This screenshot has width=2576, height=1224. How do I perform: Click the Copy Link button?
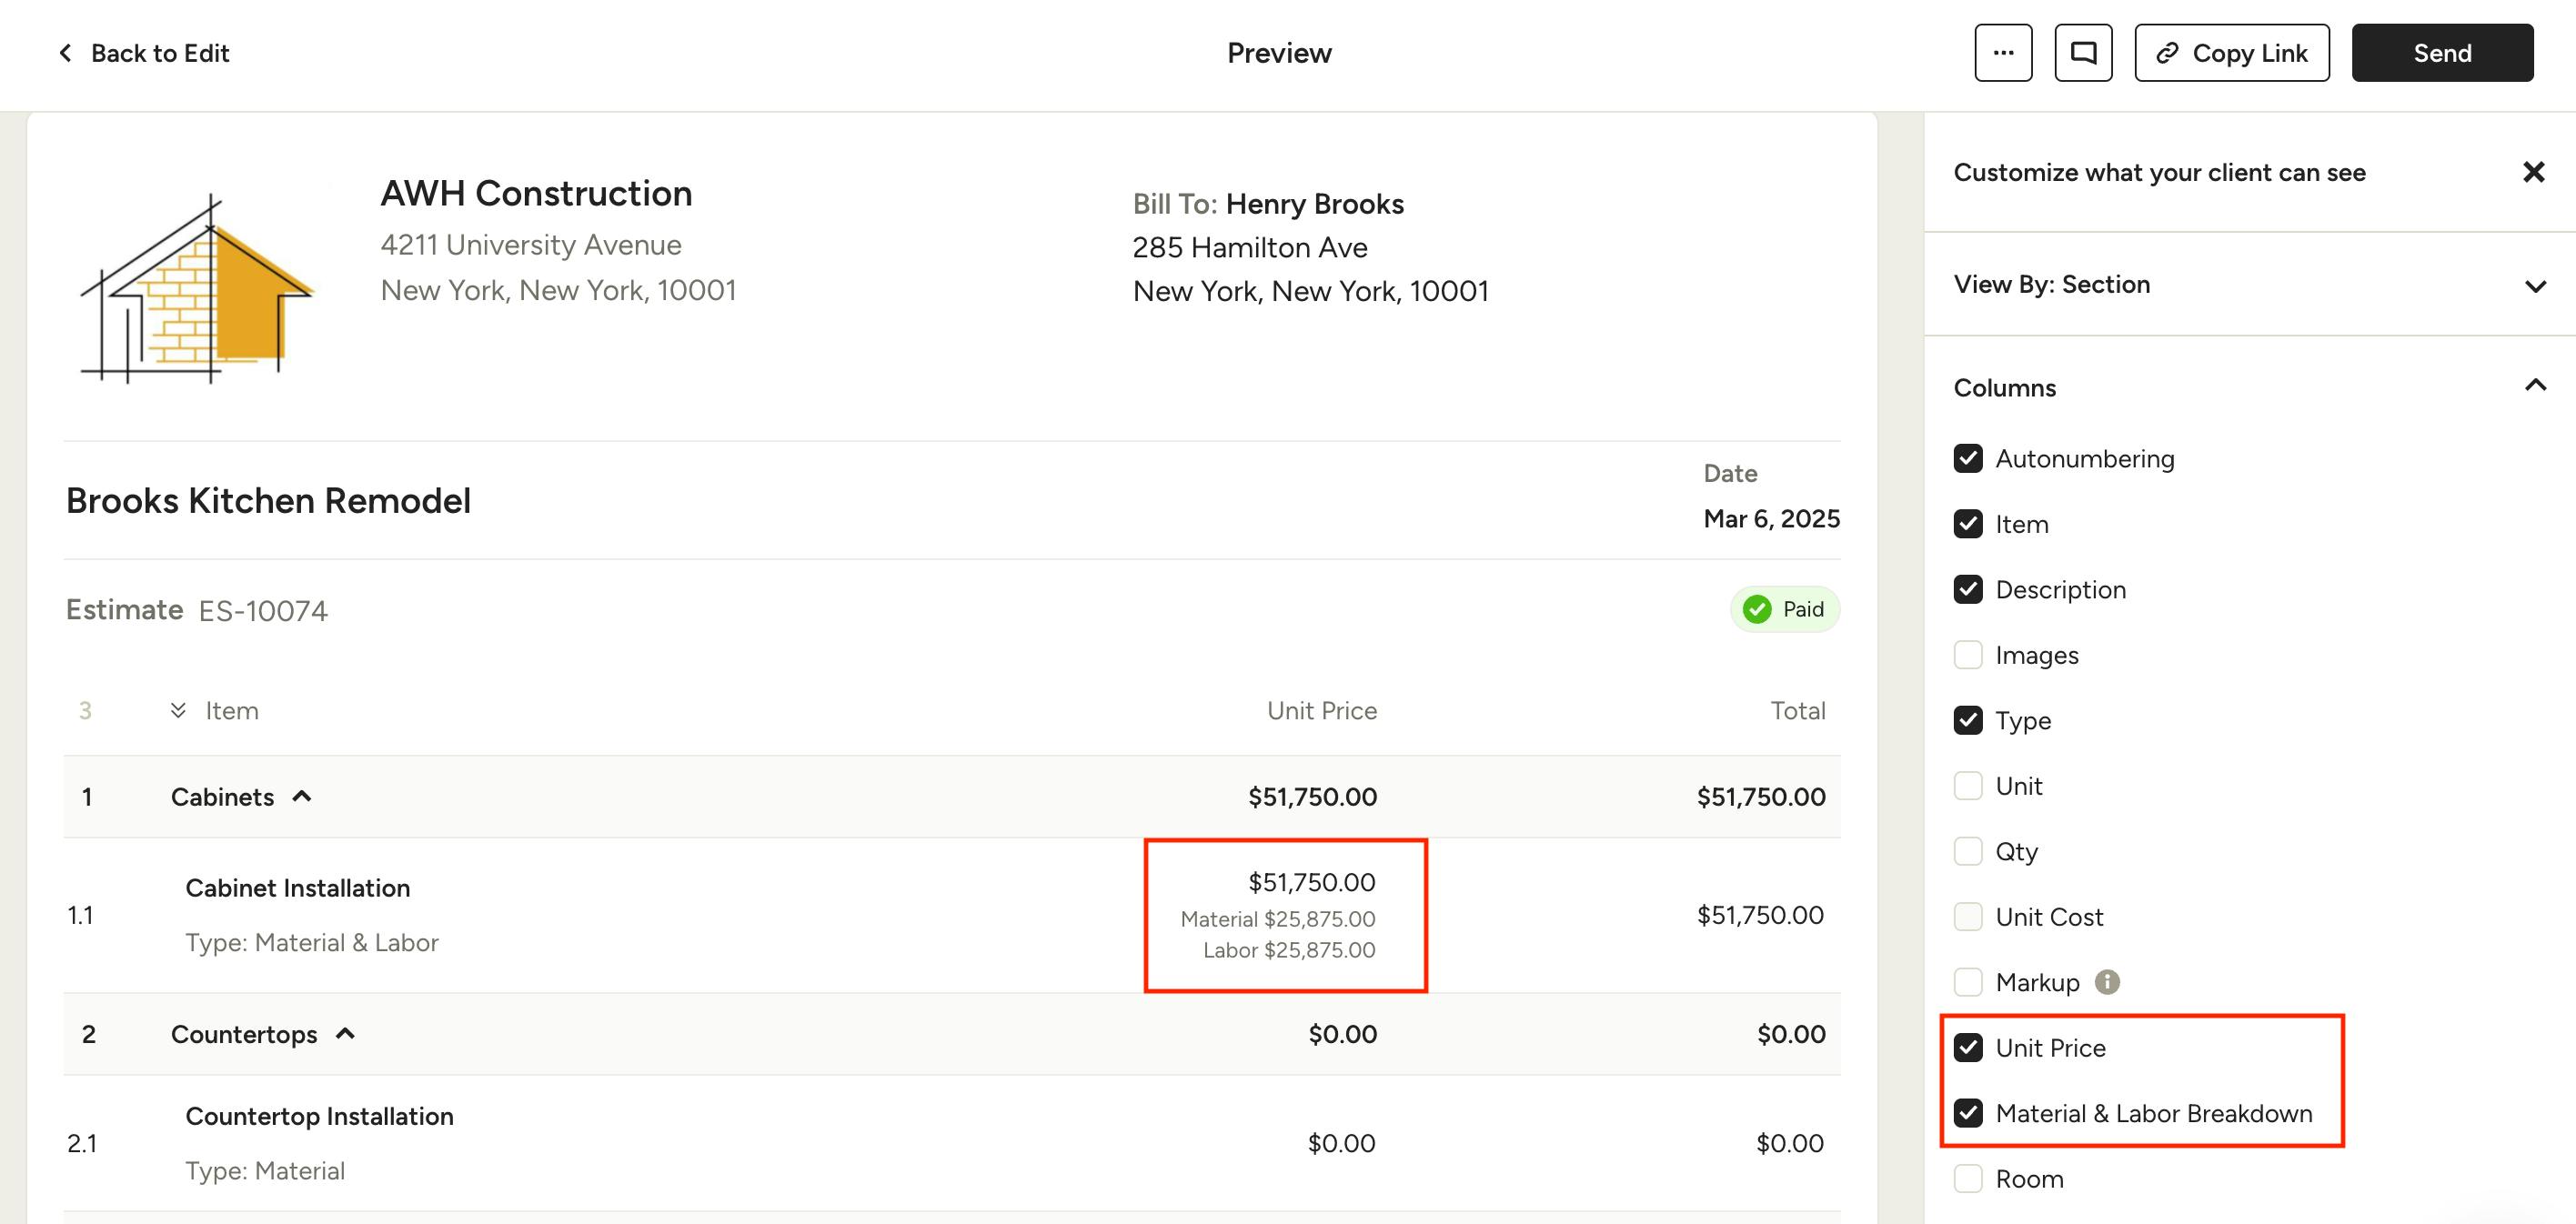[2232, 53]
